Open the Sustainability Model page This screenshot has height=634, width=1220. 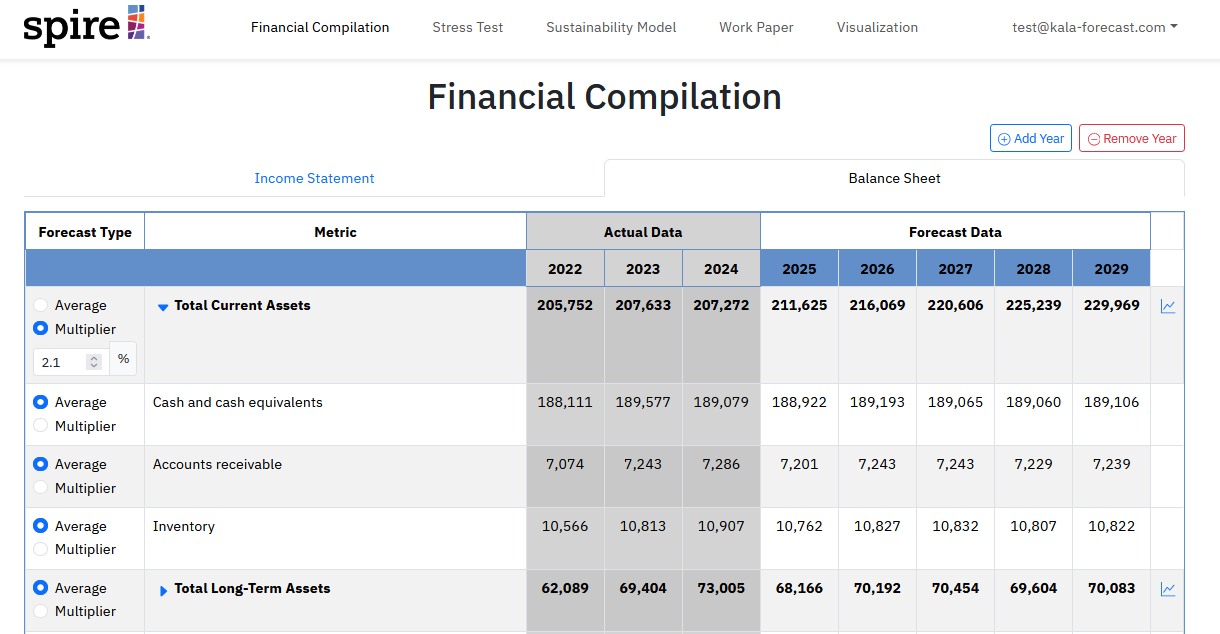pyautogui.click(x=611, y=27)
